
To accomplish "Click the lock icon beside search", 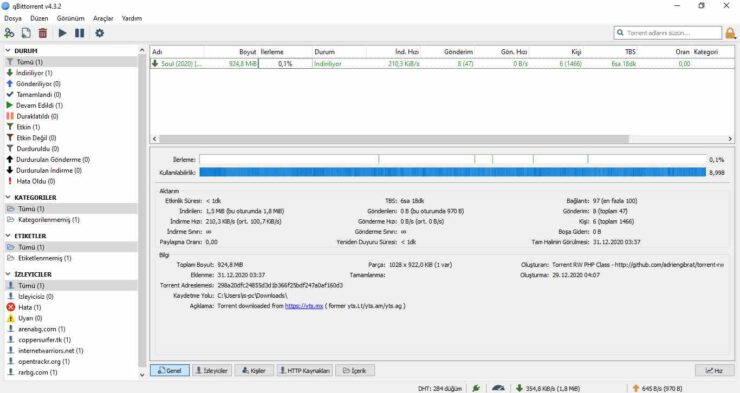I will tap(730, 33).
